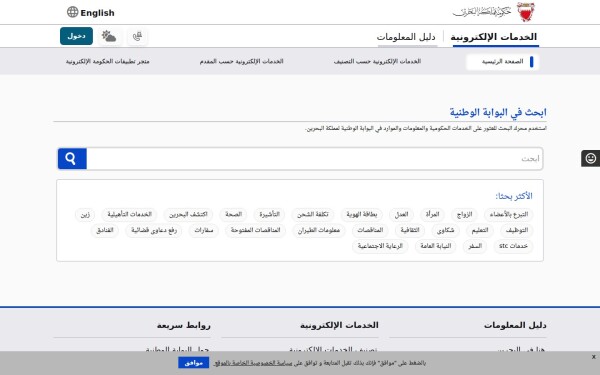The image size is (600, 375).
Task: Switch language to English
Action: 97,13
